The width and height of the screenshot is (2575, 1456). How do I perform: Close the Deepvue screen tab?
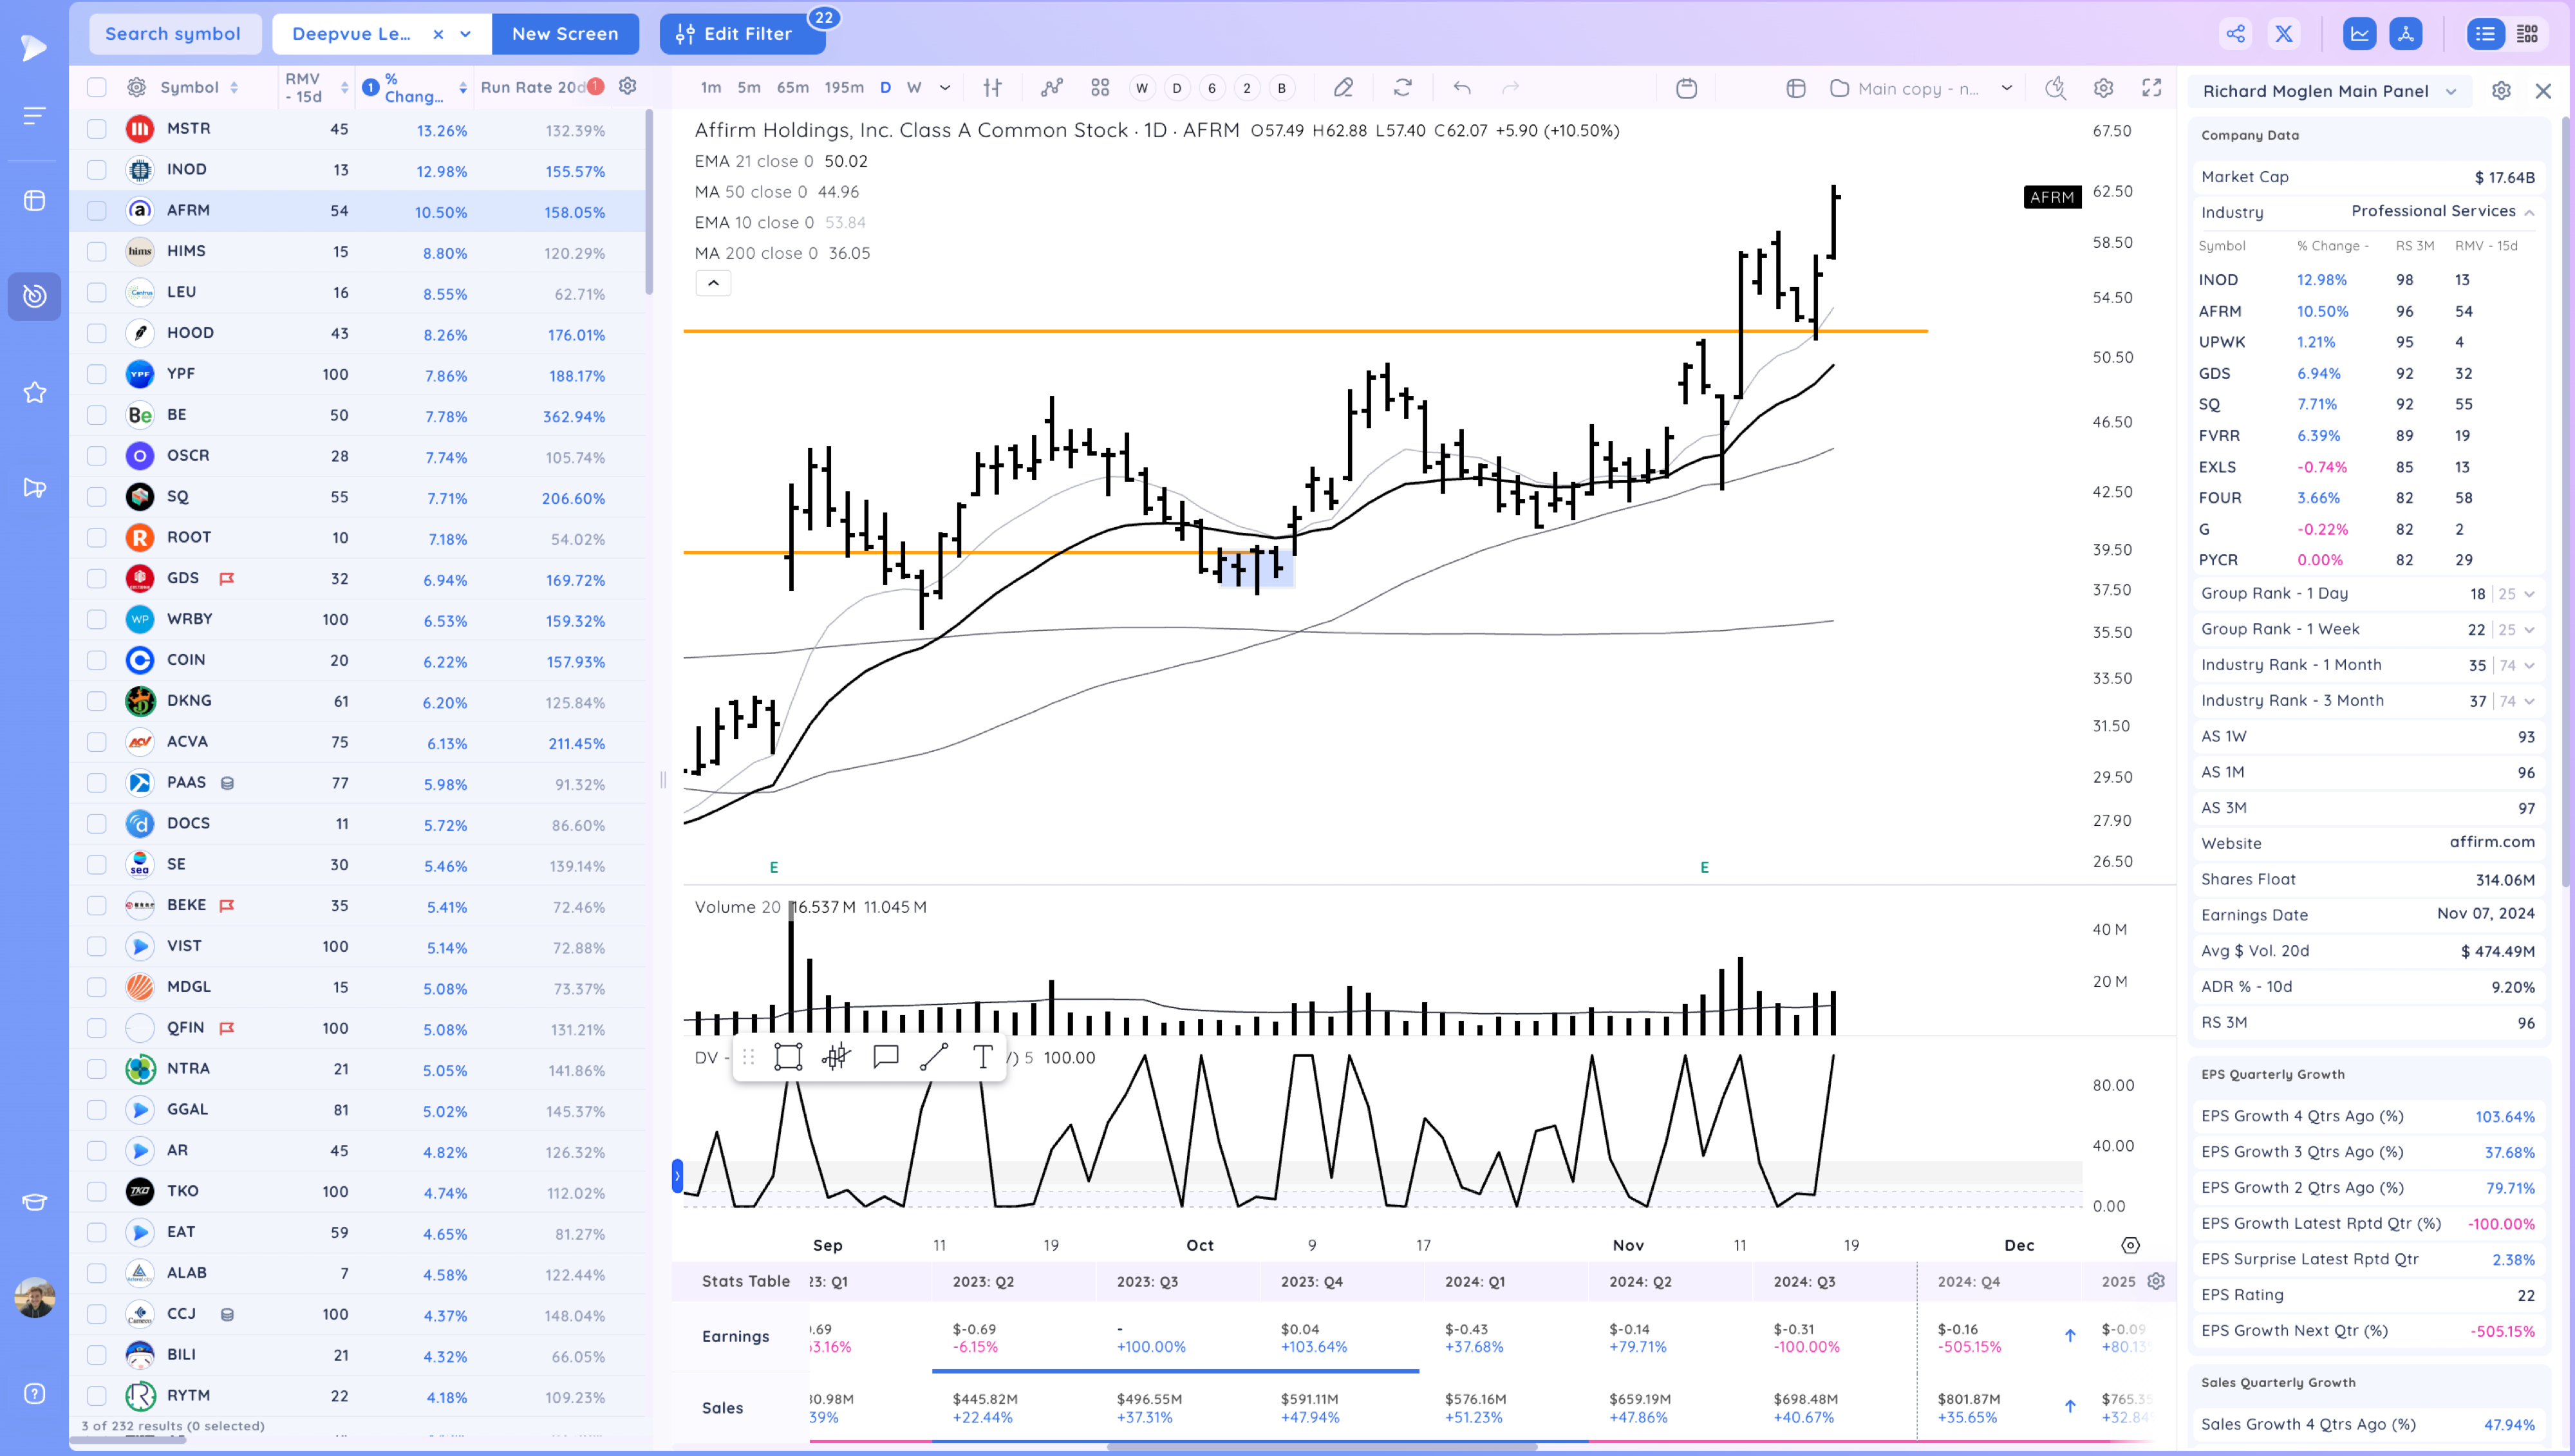coord(438,34)
